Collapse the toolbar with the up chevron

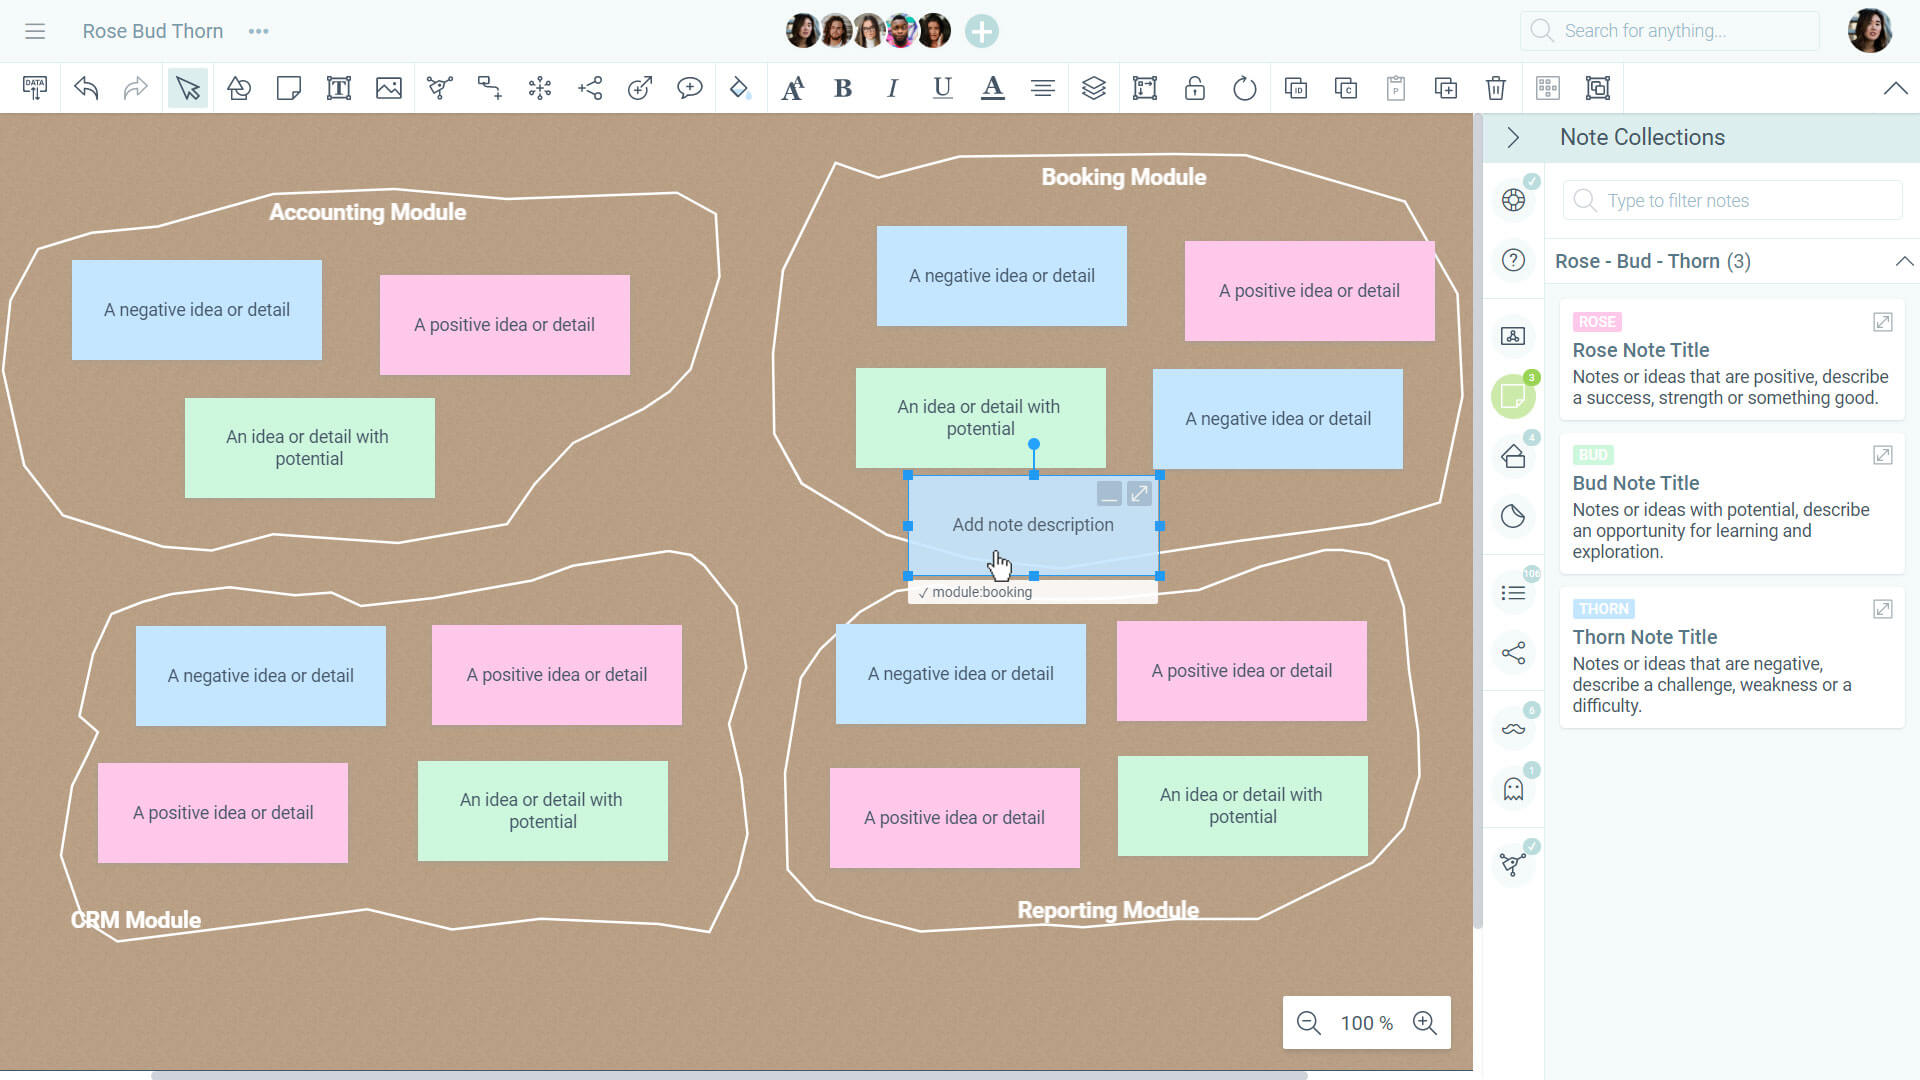[1895, 88]
